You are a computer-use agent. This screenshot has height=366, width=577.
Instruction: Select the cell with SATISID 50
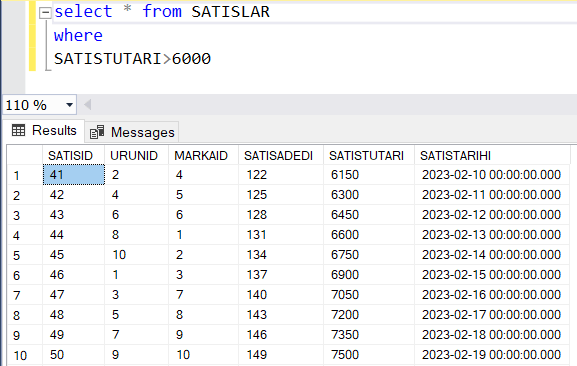pyautogui.click(x=74, y=355)
